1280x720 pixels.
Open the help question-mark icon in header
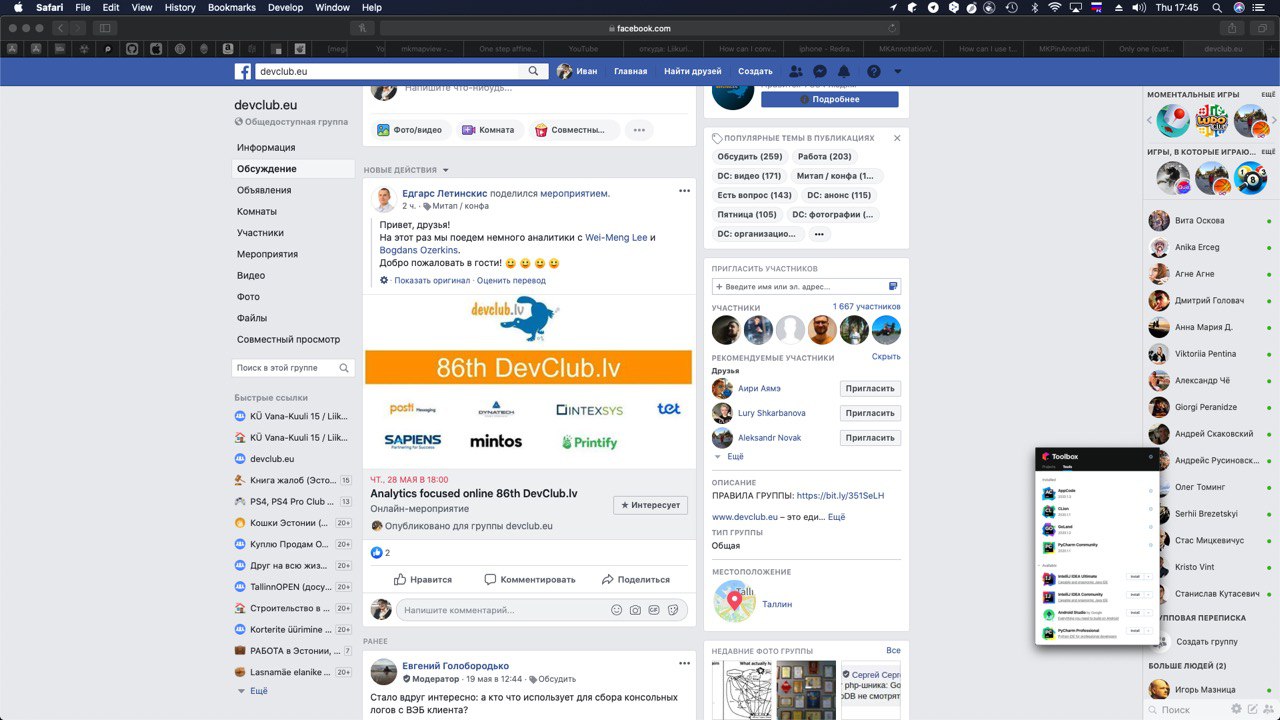pos(874,71)
